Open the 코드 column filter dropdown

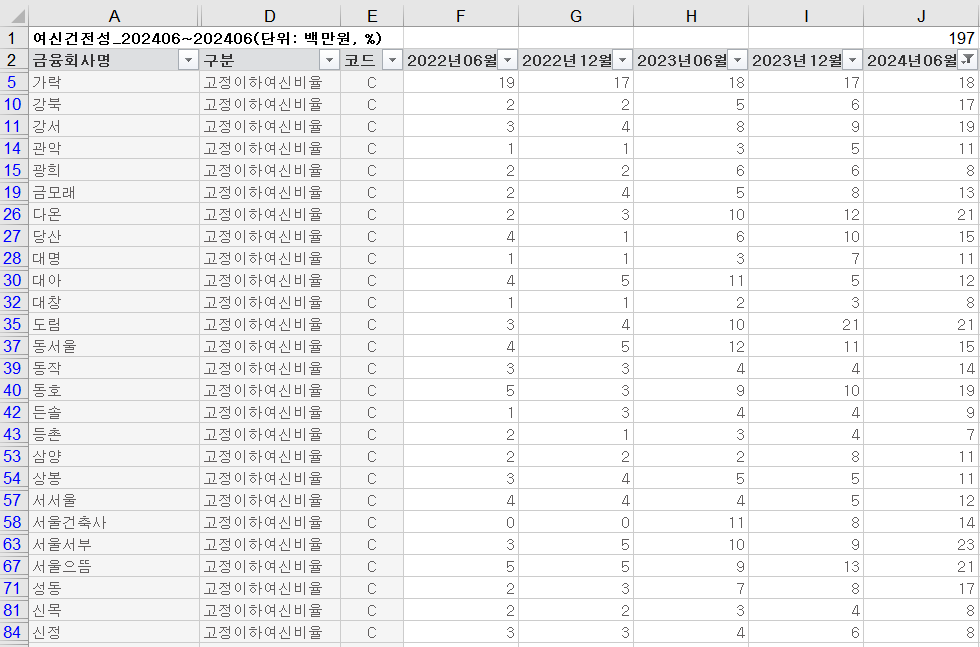point(392,60)
